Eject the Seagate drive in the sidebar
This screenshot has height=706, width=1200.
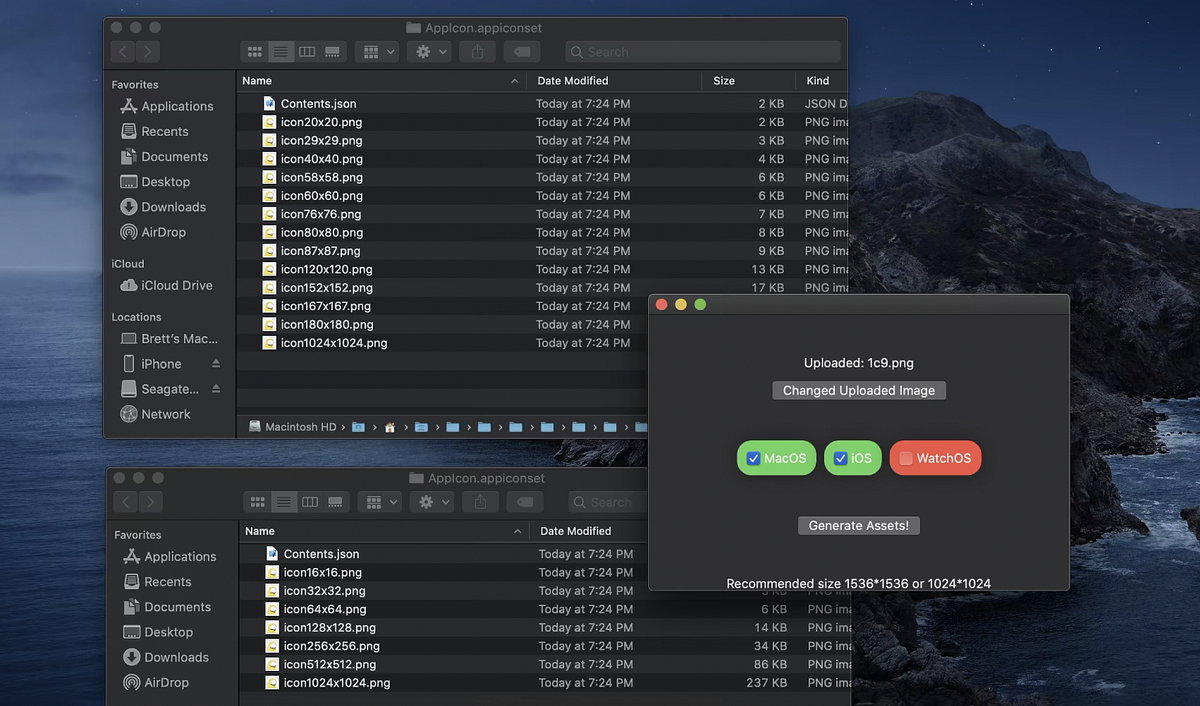213,389
